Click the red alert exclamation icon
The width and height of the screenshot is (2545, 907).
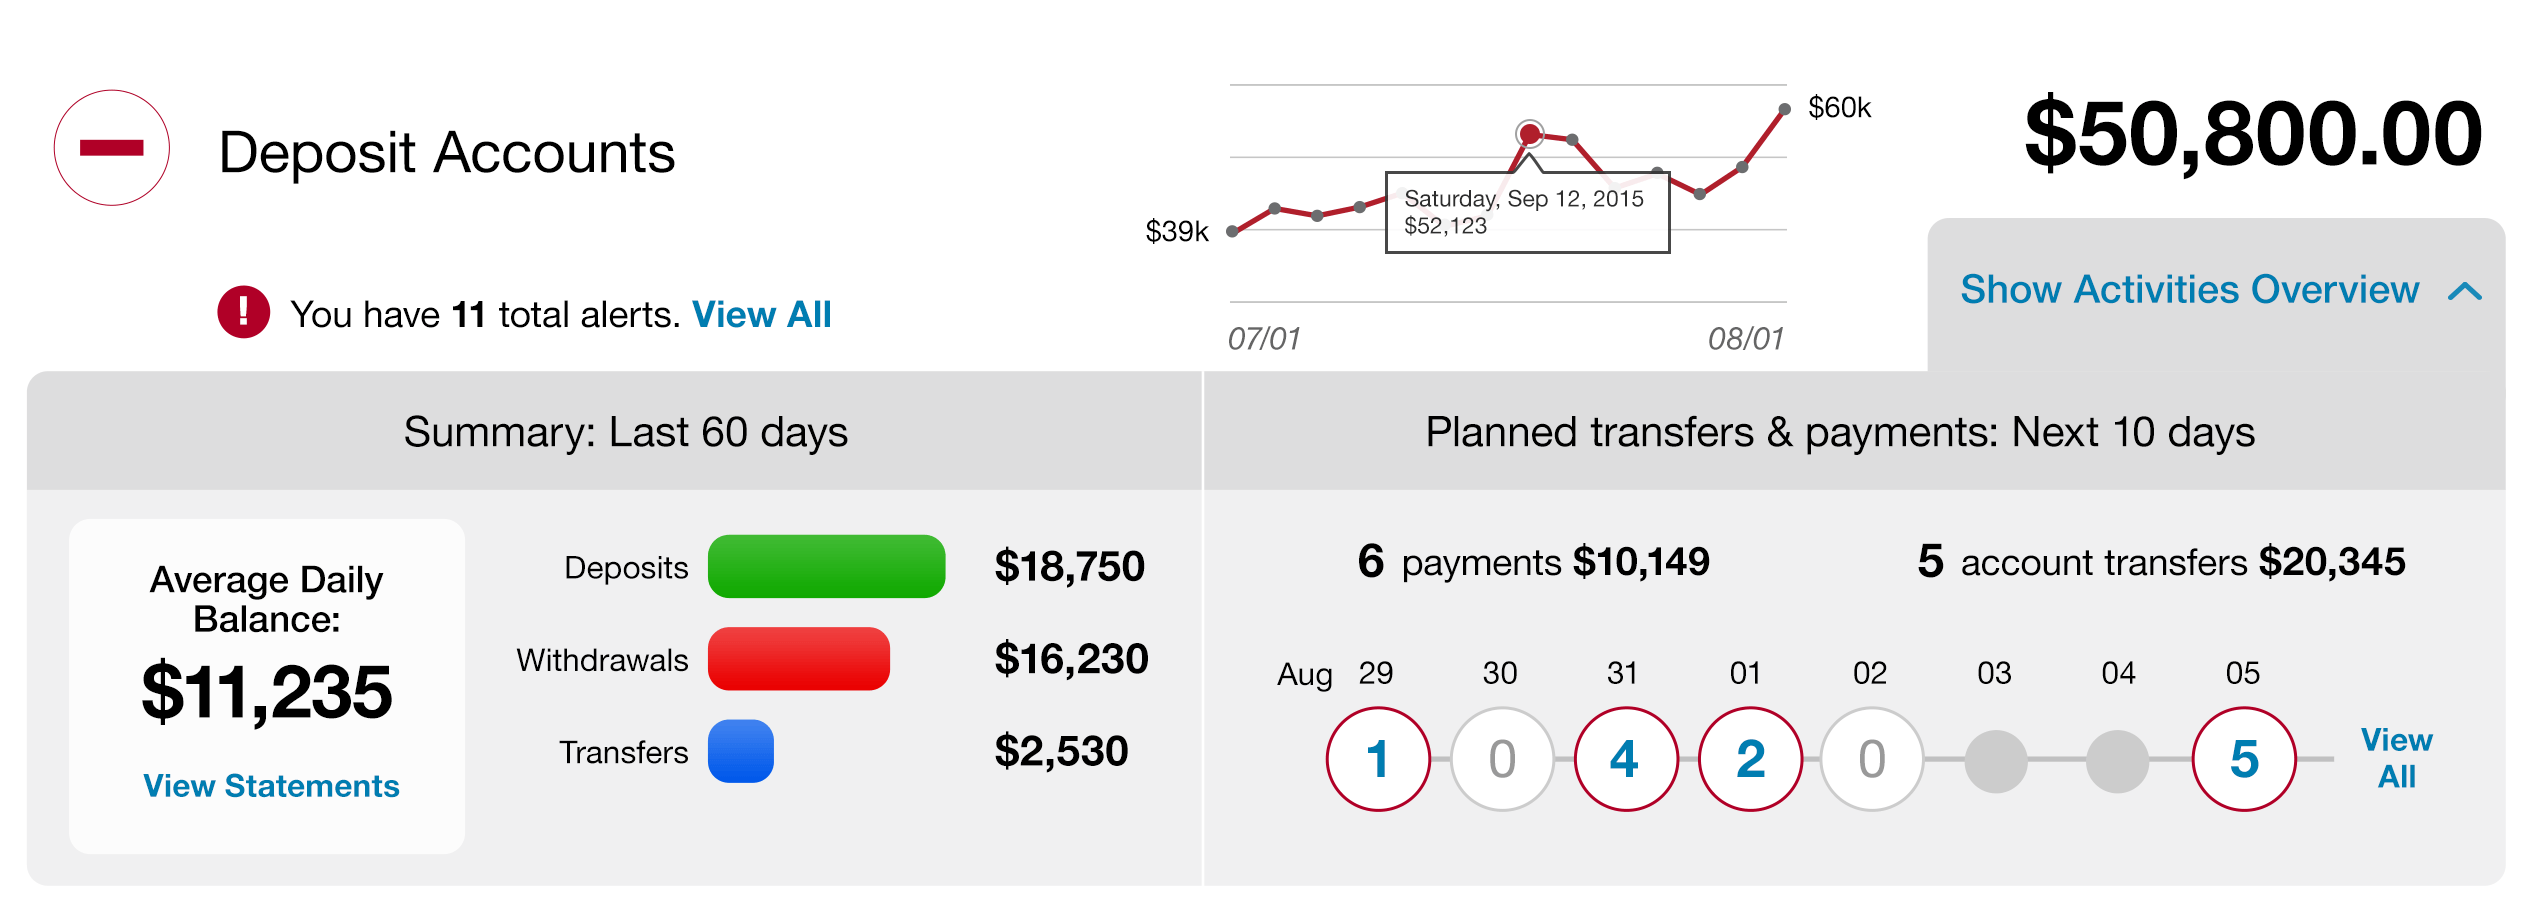pos(243,312)
